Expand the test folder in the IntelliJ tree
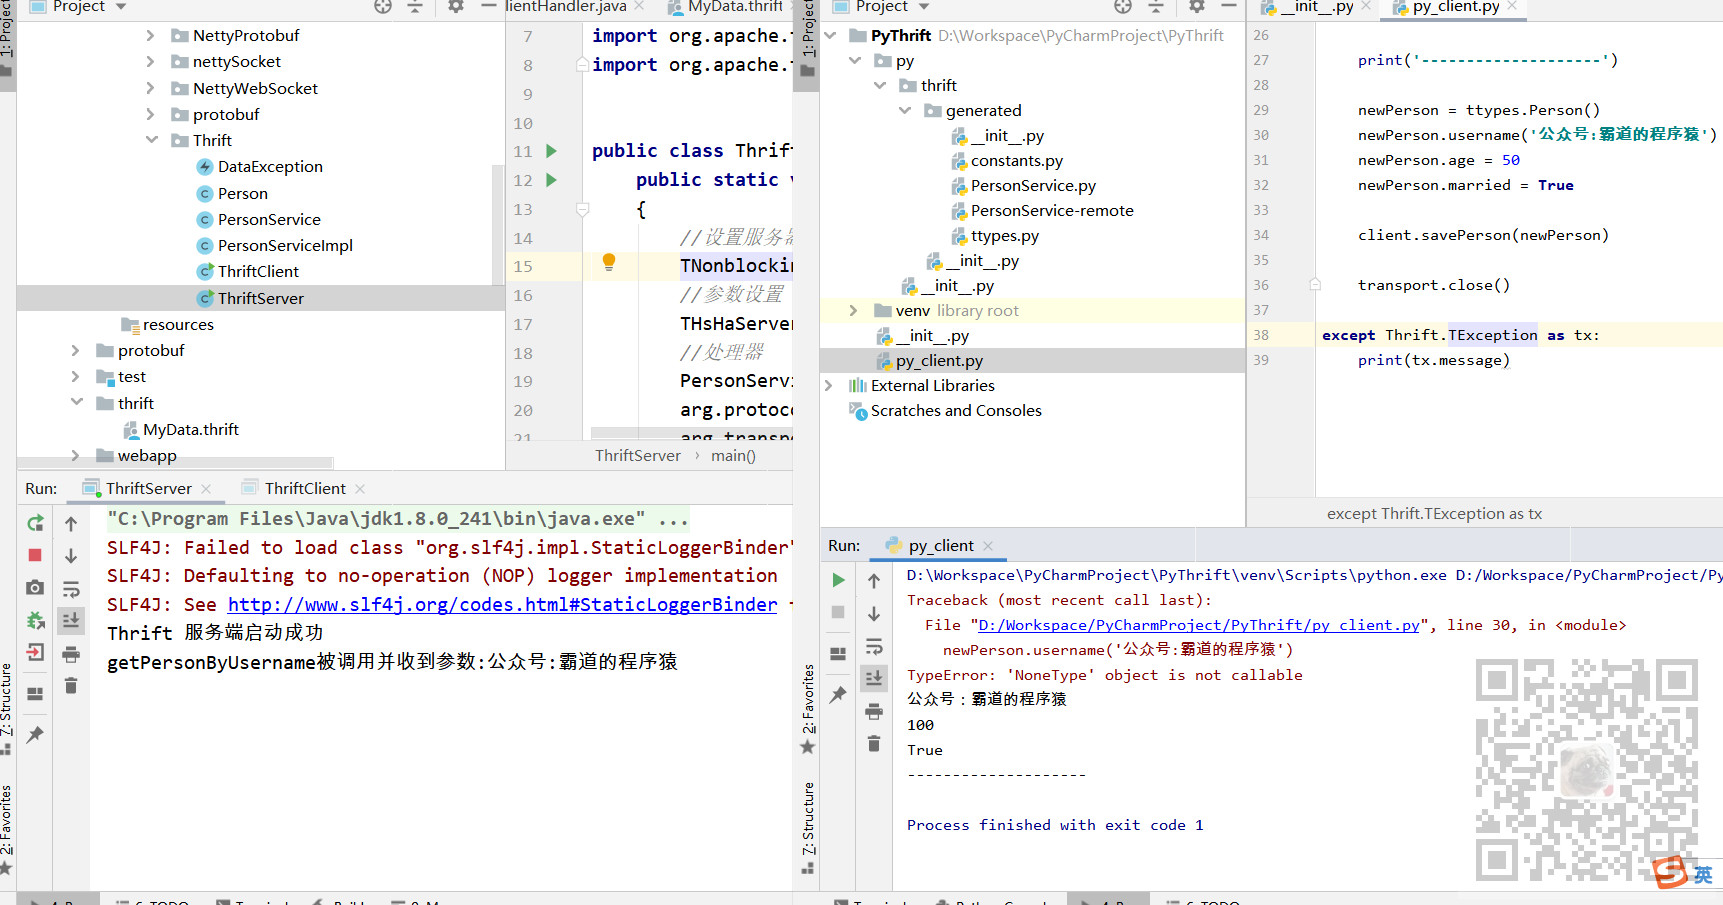Image resolution: width=1723 pixels, height=905 pixels. tap(75, 376)
